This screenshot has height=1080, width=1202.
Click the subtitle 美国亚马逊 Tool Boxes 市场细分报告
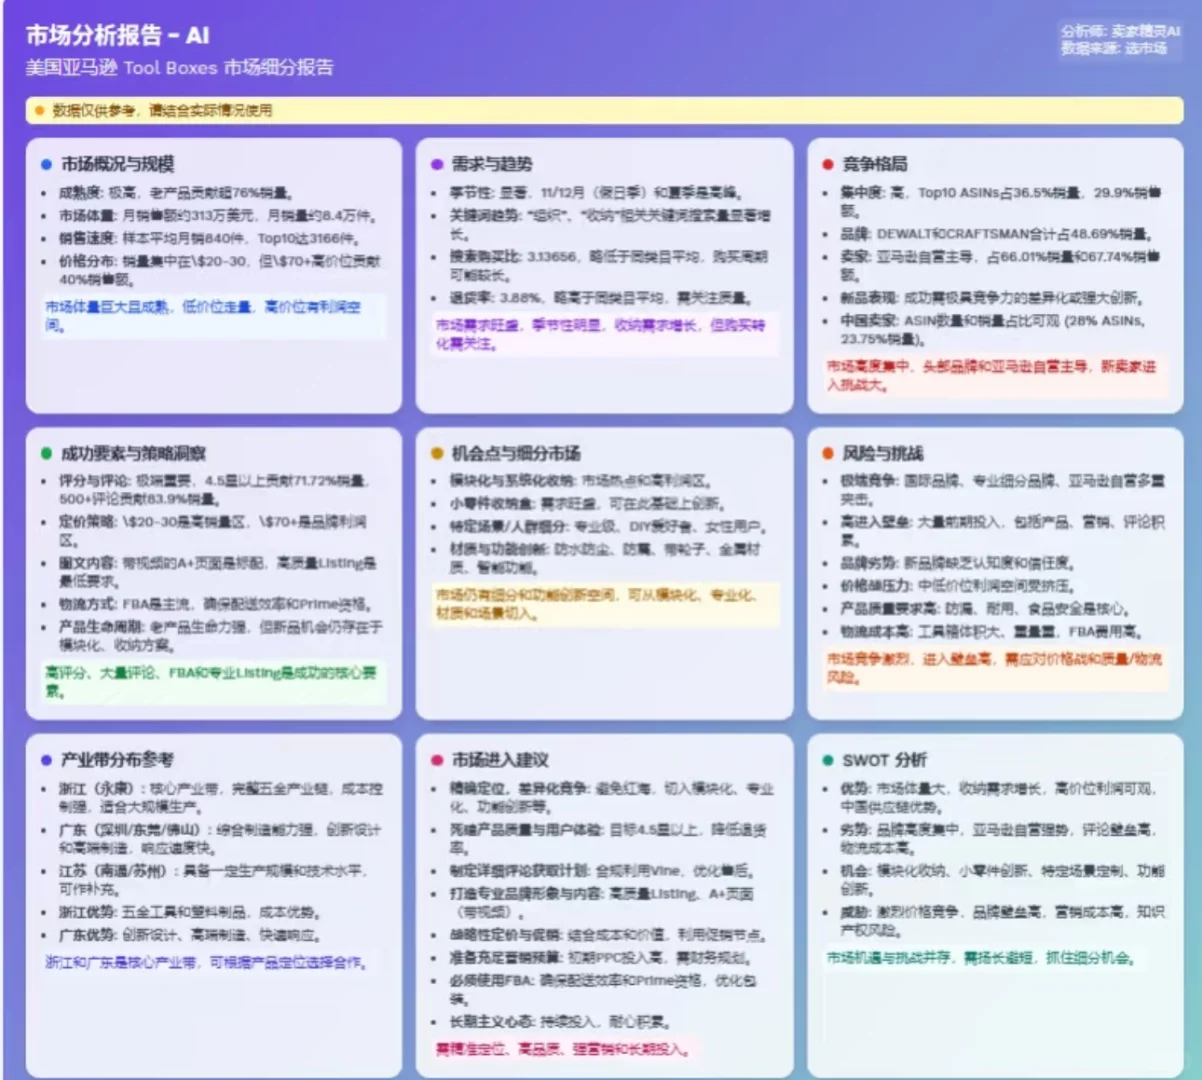pos(180,68)
